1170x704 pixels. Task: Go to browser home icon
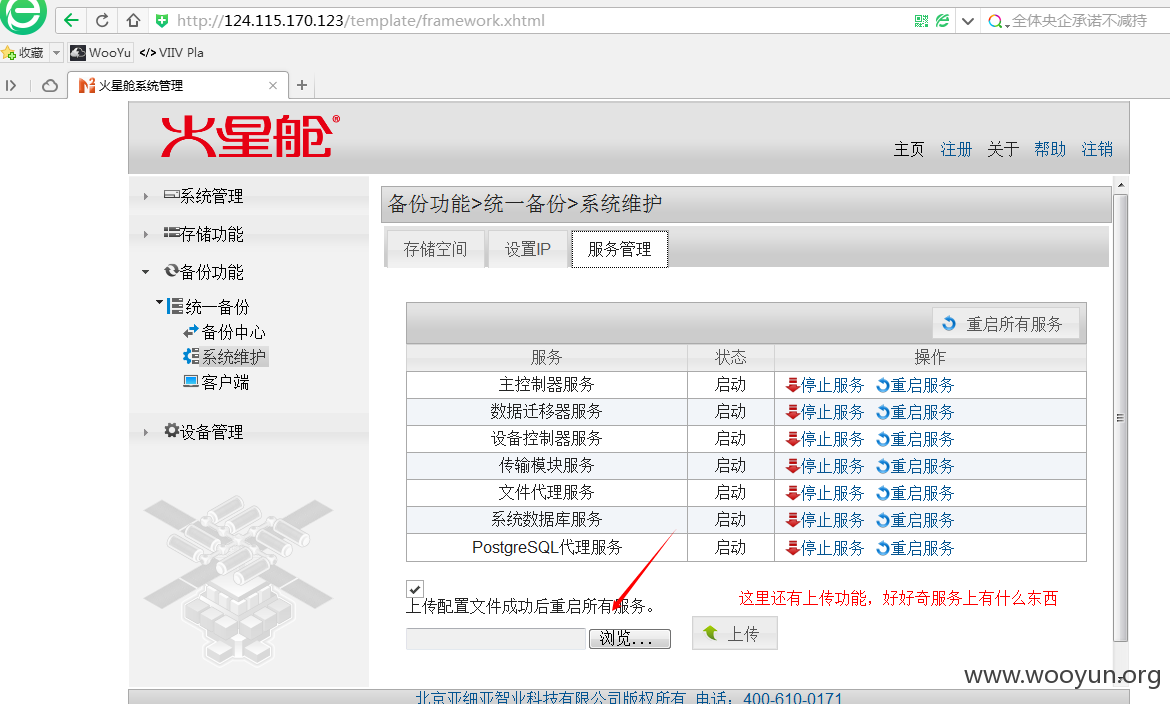point(133,20)
